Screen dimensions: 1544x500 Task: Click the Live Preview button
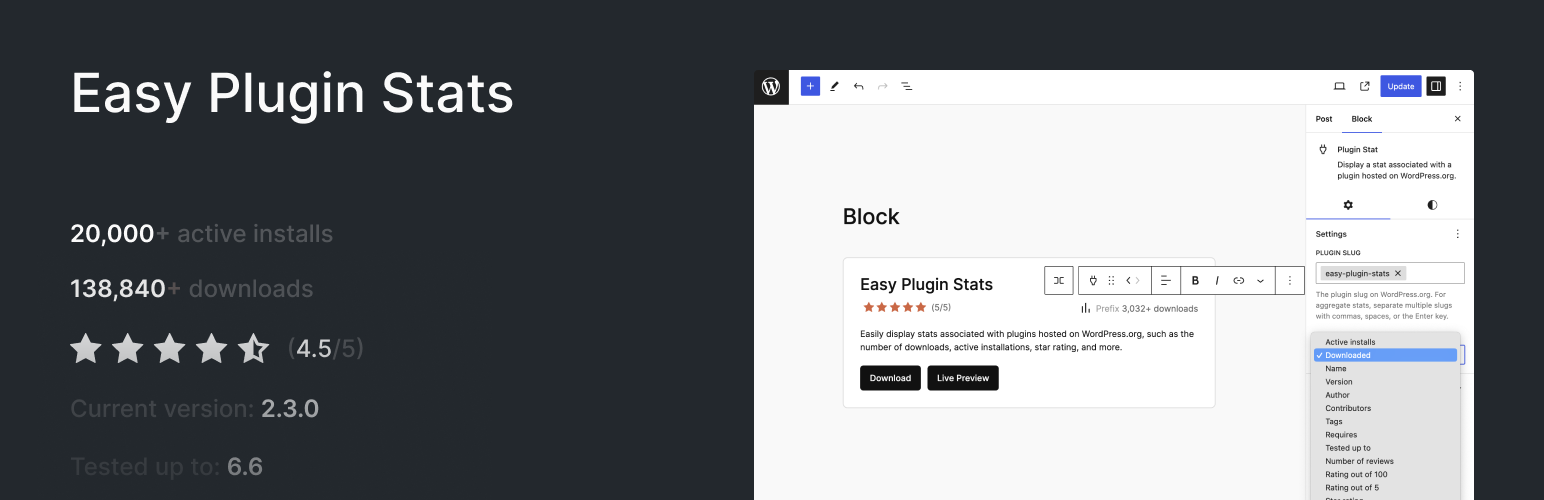point(963,378)
